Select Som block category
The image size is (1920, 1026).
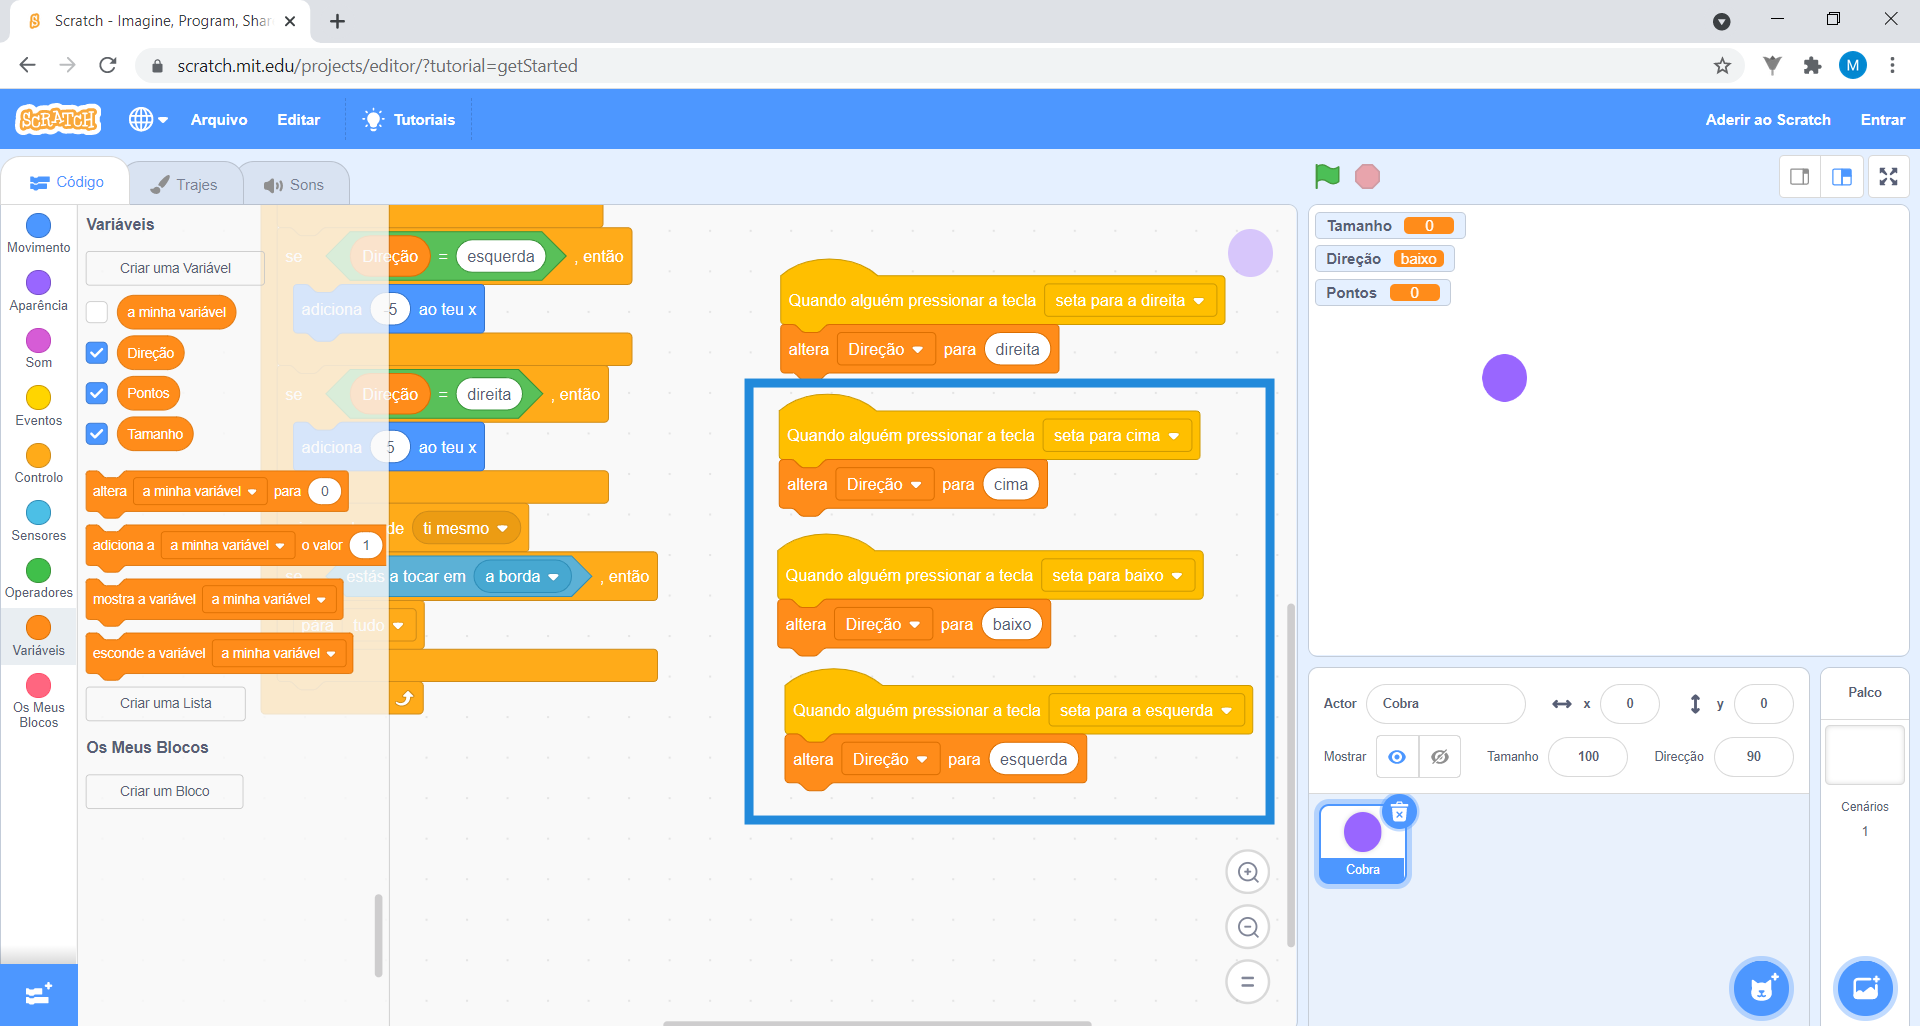(x=39, y=349)
